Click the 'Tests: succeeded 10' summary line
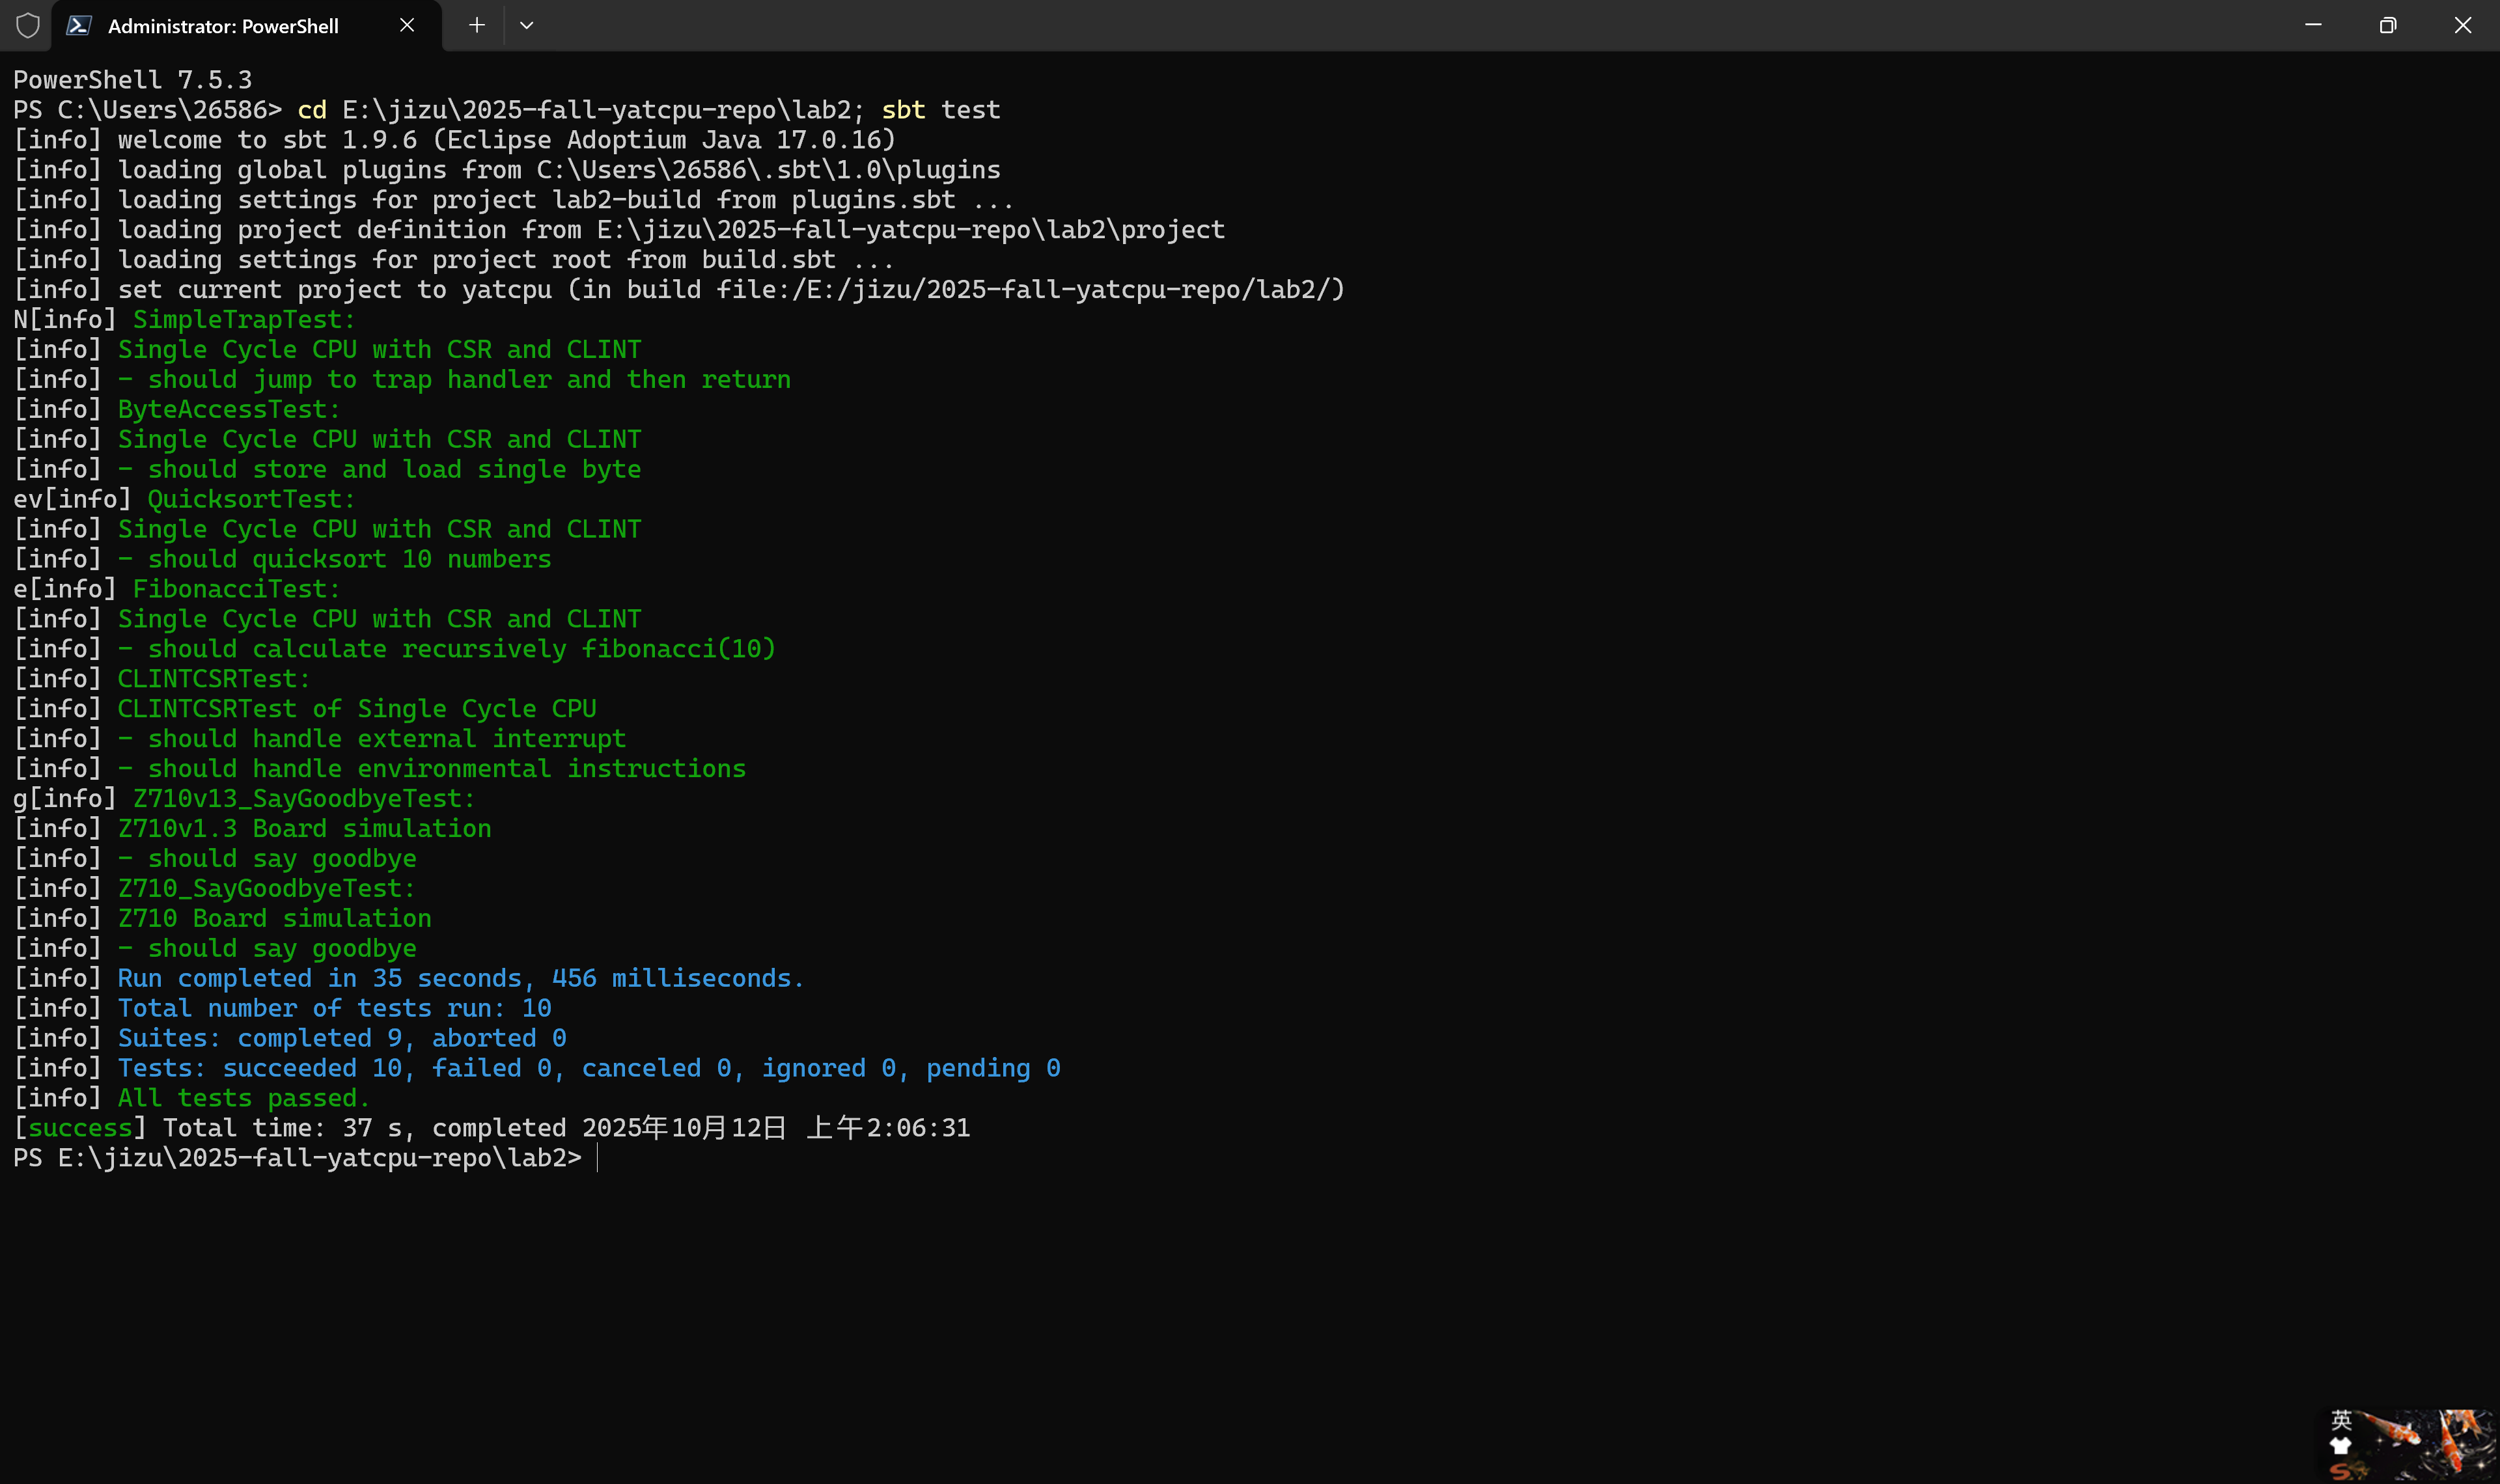 point(588,1068)
